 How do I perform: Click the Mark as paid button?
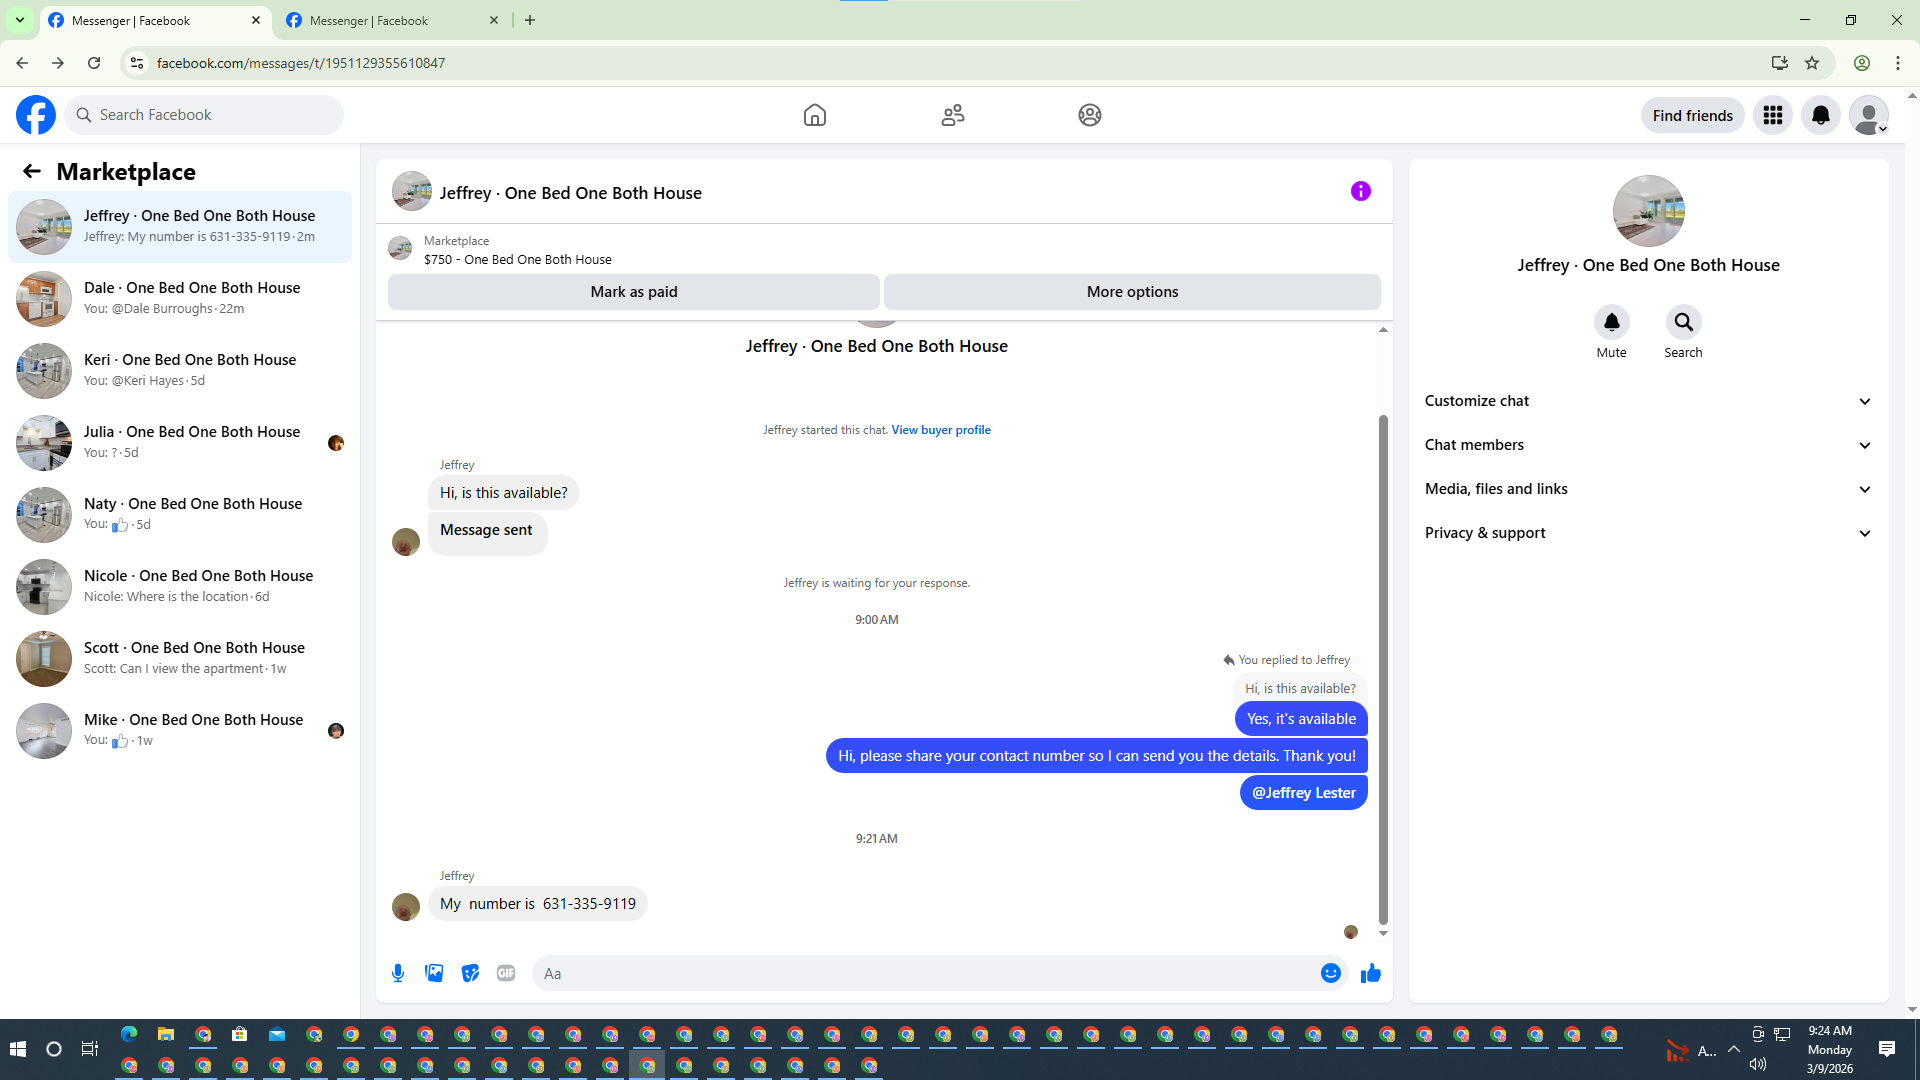click(x=633, y=292)
